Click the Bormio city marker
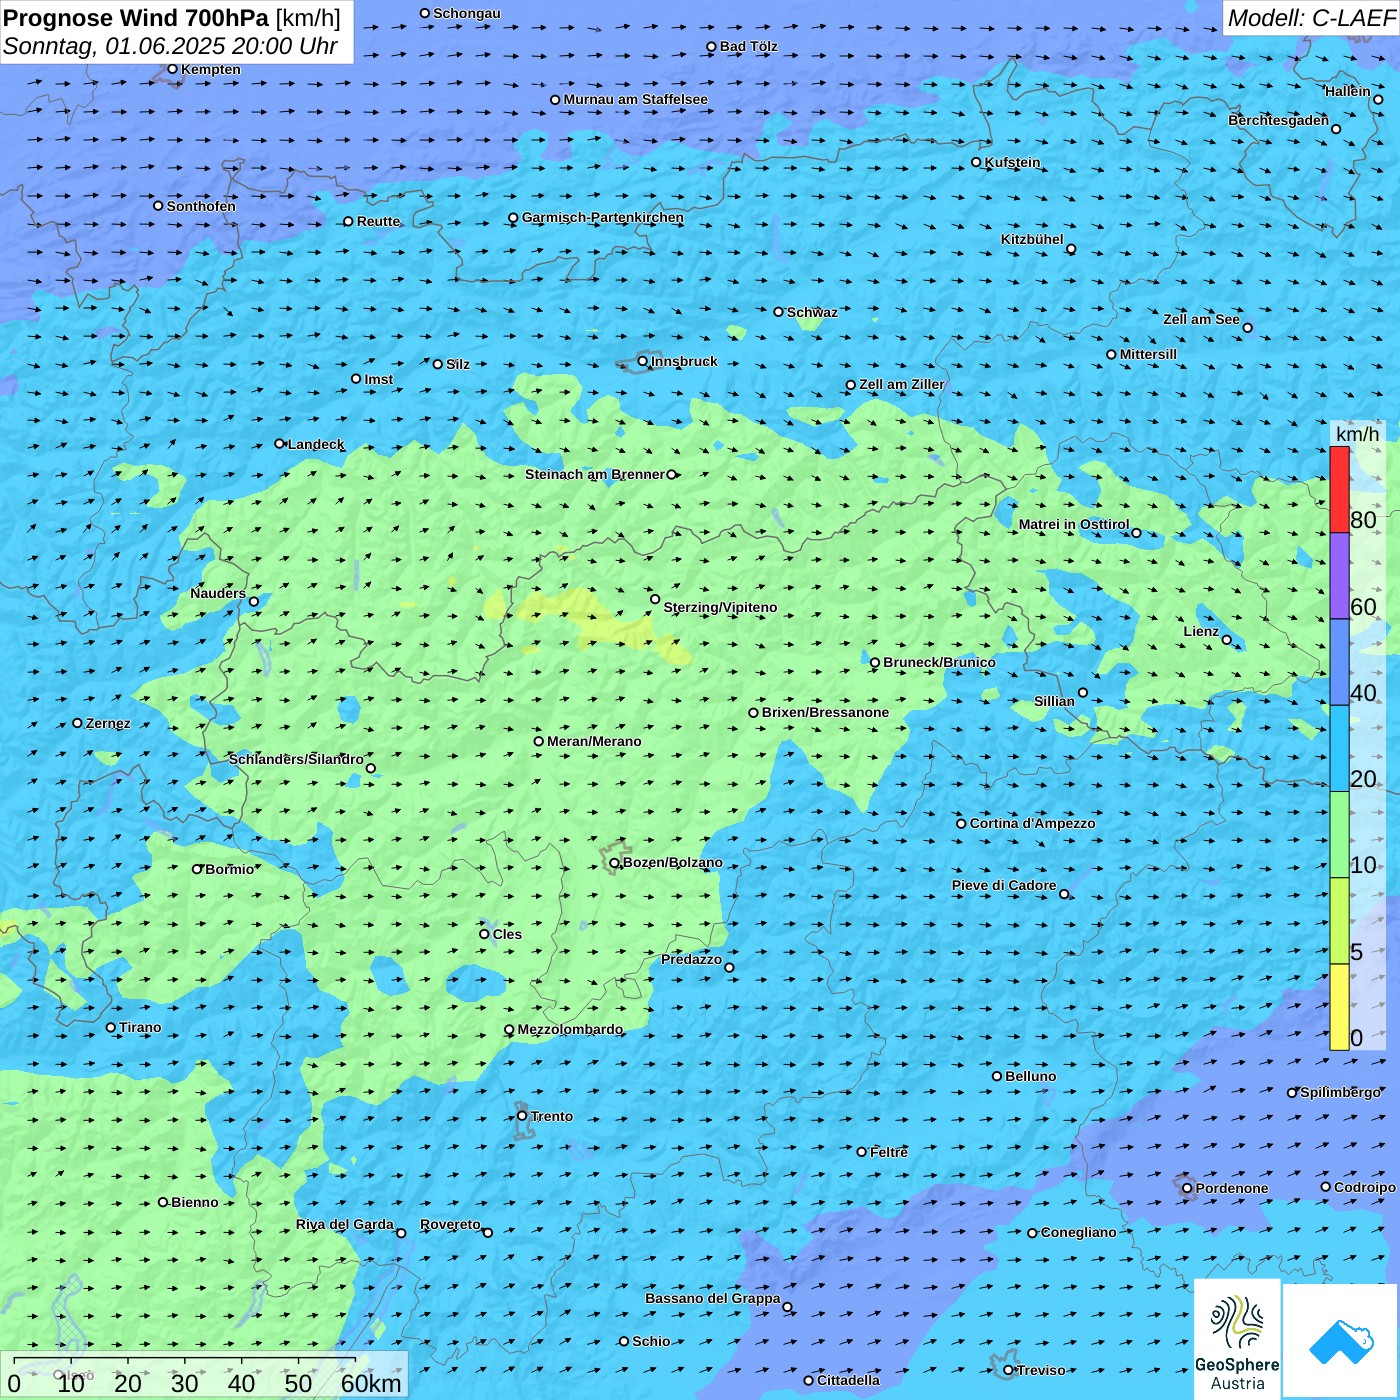The height and width of the screenshot is (1400, 1400). (197, 869)
